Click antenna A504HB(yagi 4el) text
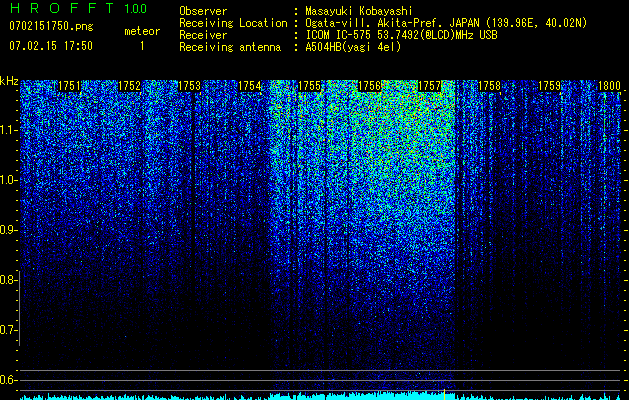Image resolution: width=629 pixels, height=400 pixels. point(353,47)
